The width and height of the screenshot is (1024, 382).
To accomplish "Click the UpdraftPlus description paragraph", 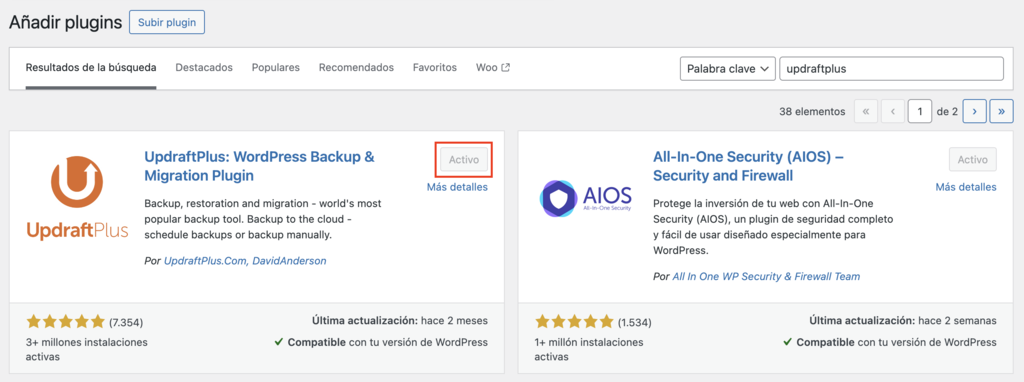I will [x=263, y=219].
